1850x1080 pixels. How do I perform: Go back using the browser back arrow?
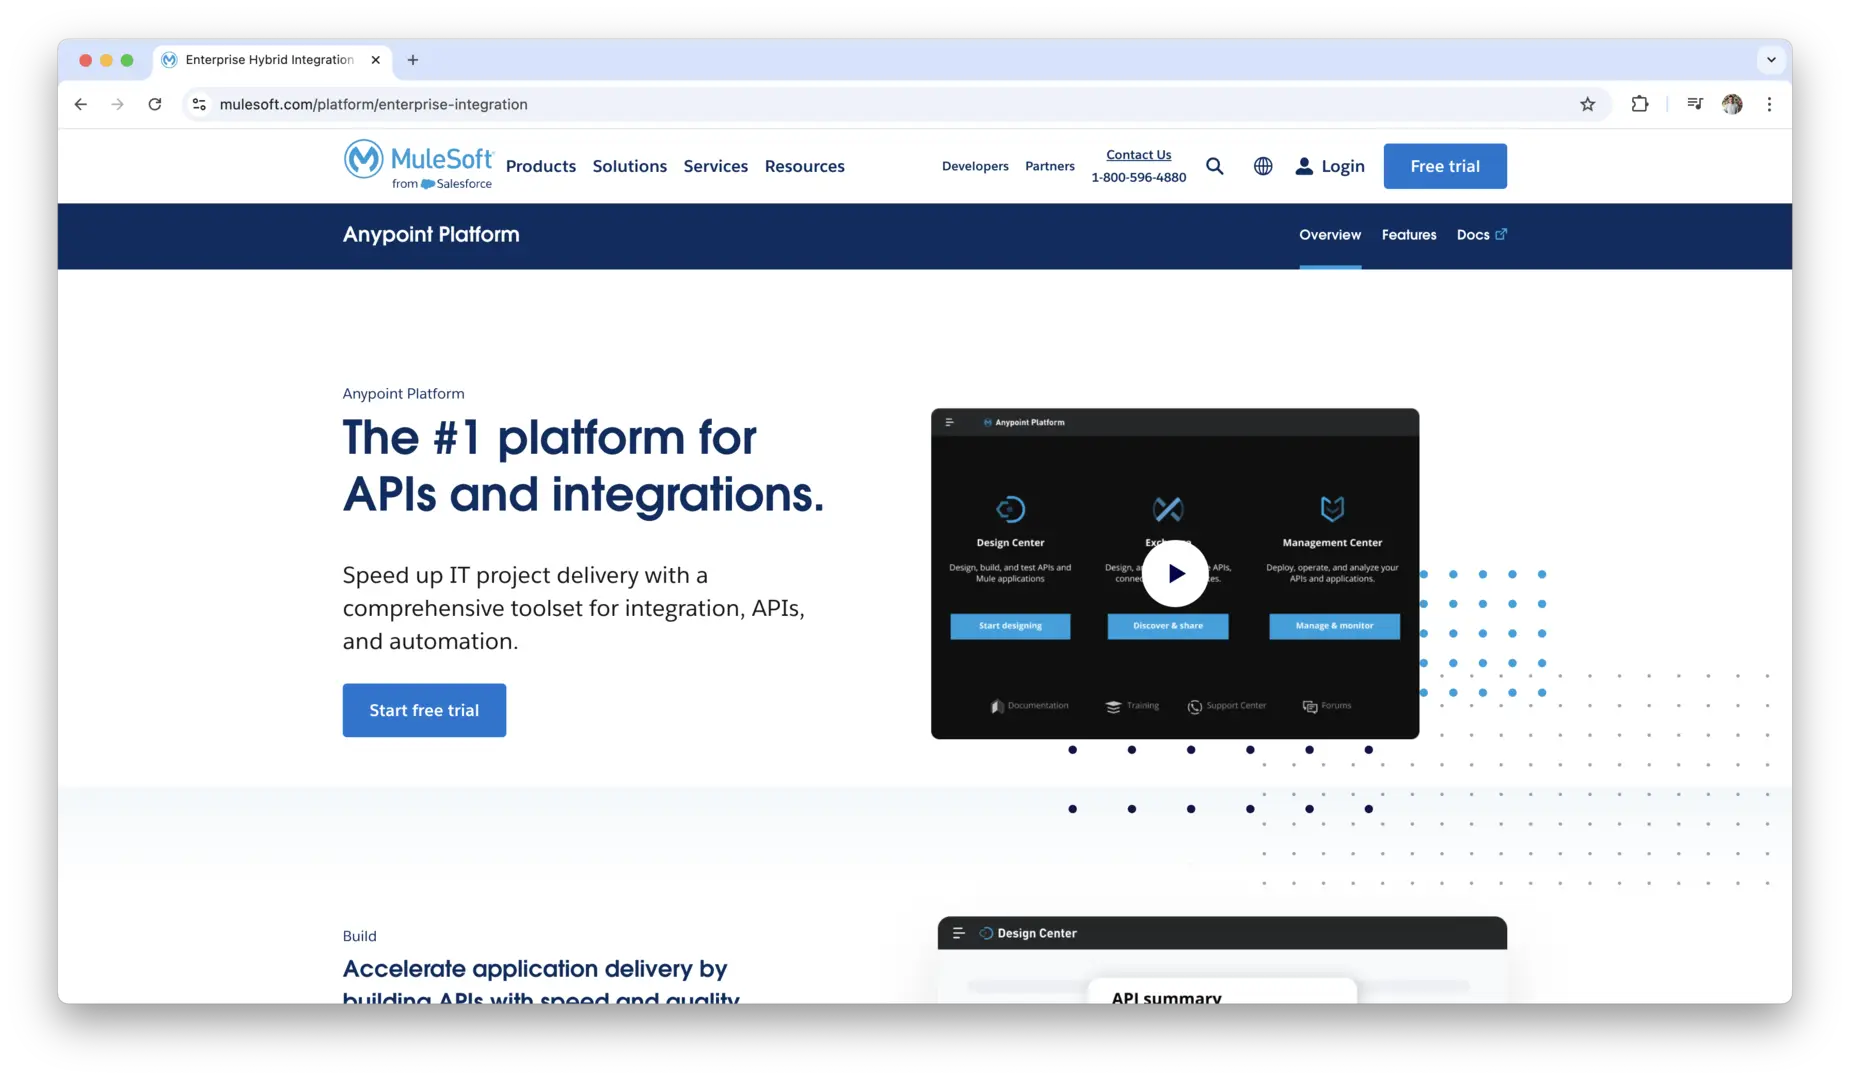pyautogui.click(x=81, y=104)
